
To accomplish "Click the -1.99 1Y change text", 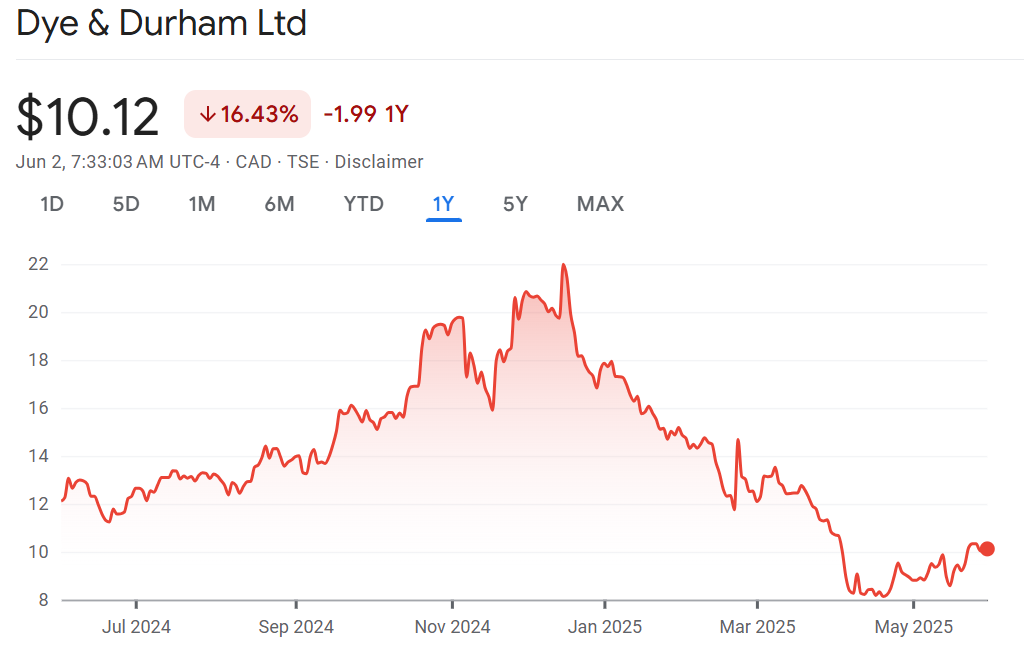I will tap(366, 115).
